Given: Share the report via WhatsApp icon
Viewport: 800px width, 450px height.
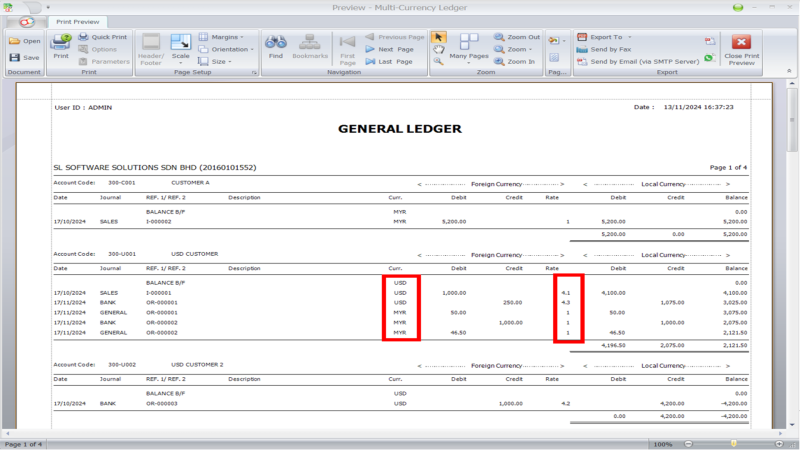Looking at the screenshot, I should 709,58.
